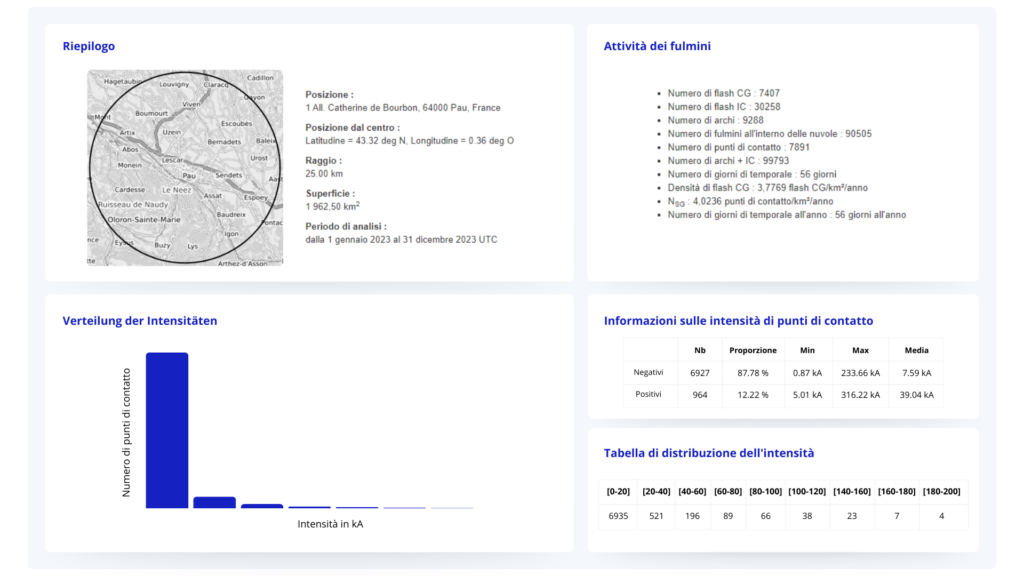Click the analysis period date range
The height and width of the screenshot is (576, 1024).
tap(402, 240)
